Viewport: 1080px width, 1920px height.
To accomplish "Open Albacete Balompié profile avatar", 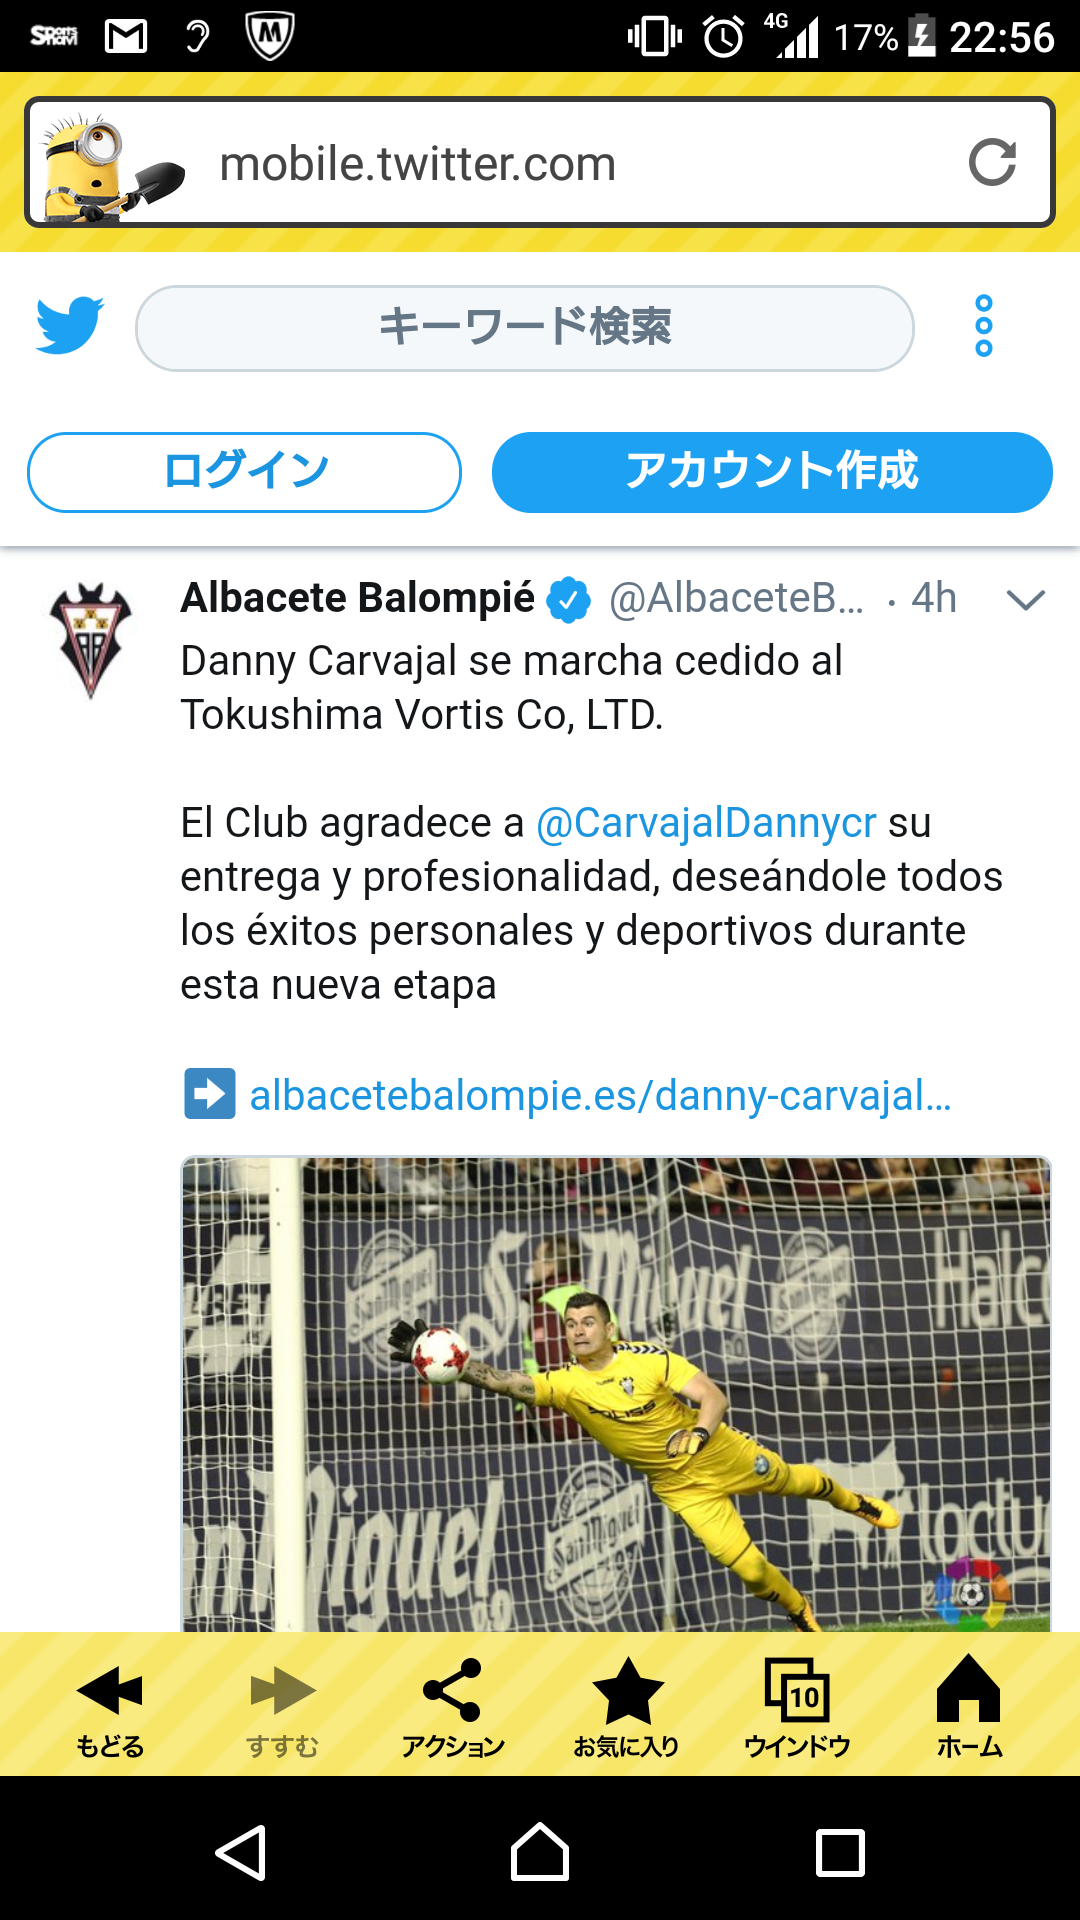I will (x=91, y=640).
